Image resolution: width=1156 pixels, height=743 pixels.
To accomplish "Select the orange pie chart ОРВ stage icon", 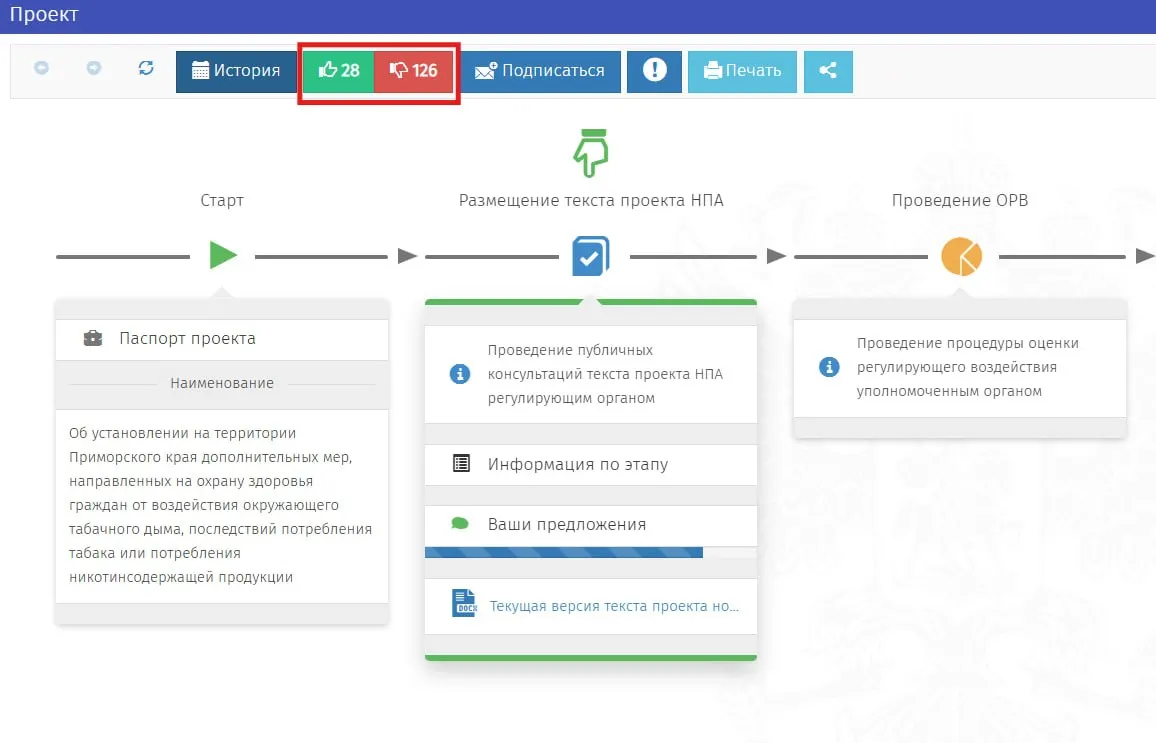I will coord(961,256).
